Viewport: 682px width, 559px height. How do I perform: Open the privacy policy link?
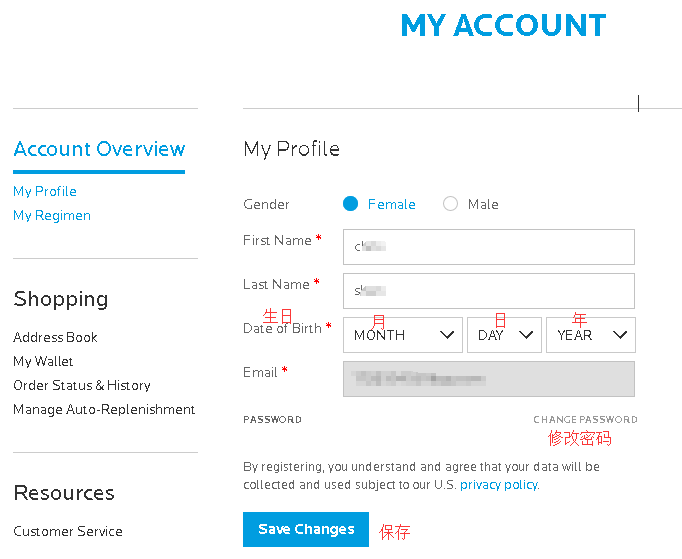tap(499, 485)
